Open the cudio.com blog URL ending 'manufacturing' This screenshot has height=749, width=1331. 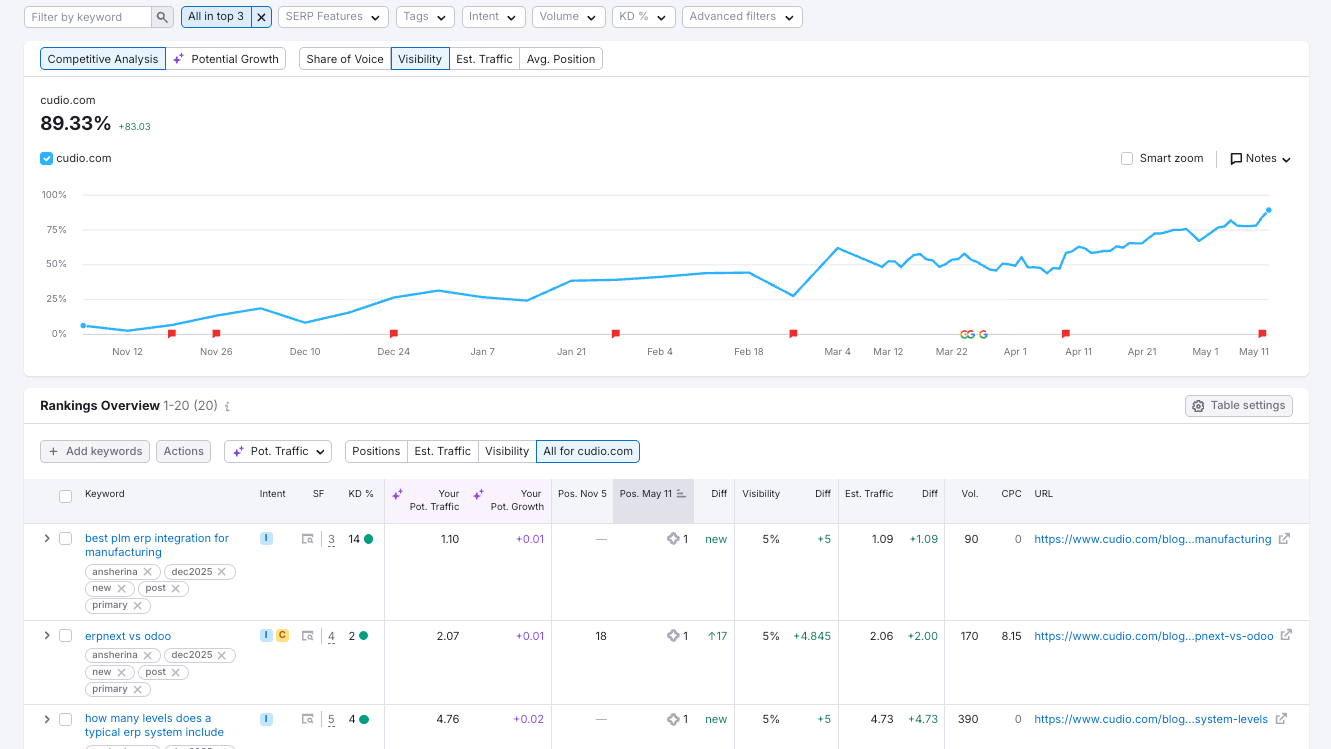(1153, 539)
